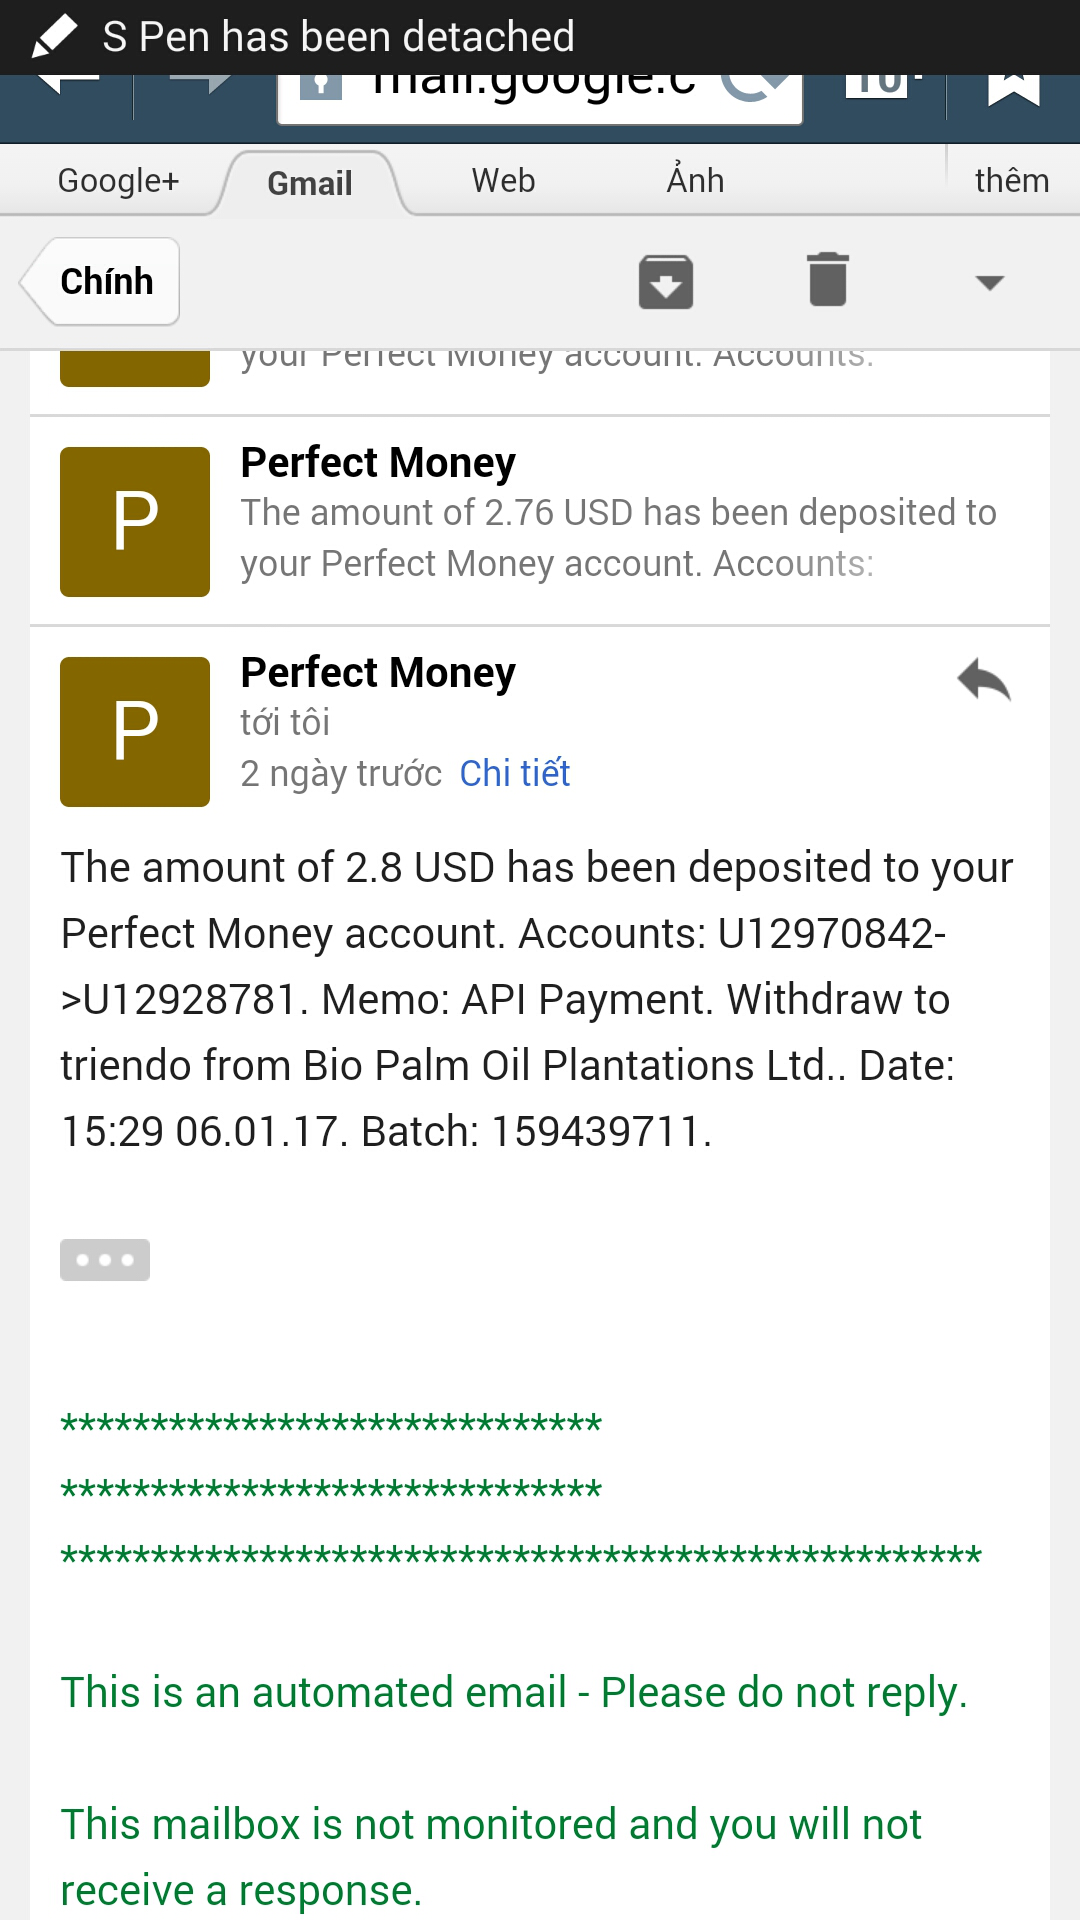Viewport: 1080px width, 1920px height.
Task: Tap the P avatar of the open email
Action: tap(135, 732)
